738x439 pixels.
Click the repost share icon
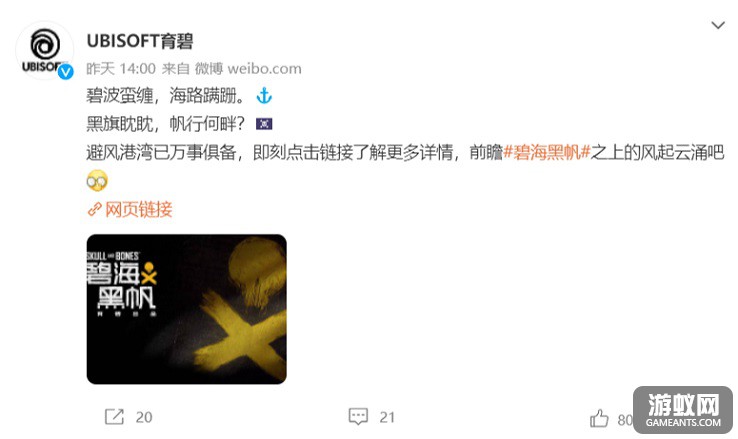(114, 417)
